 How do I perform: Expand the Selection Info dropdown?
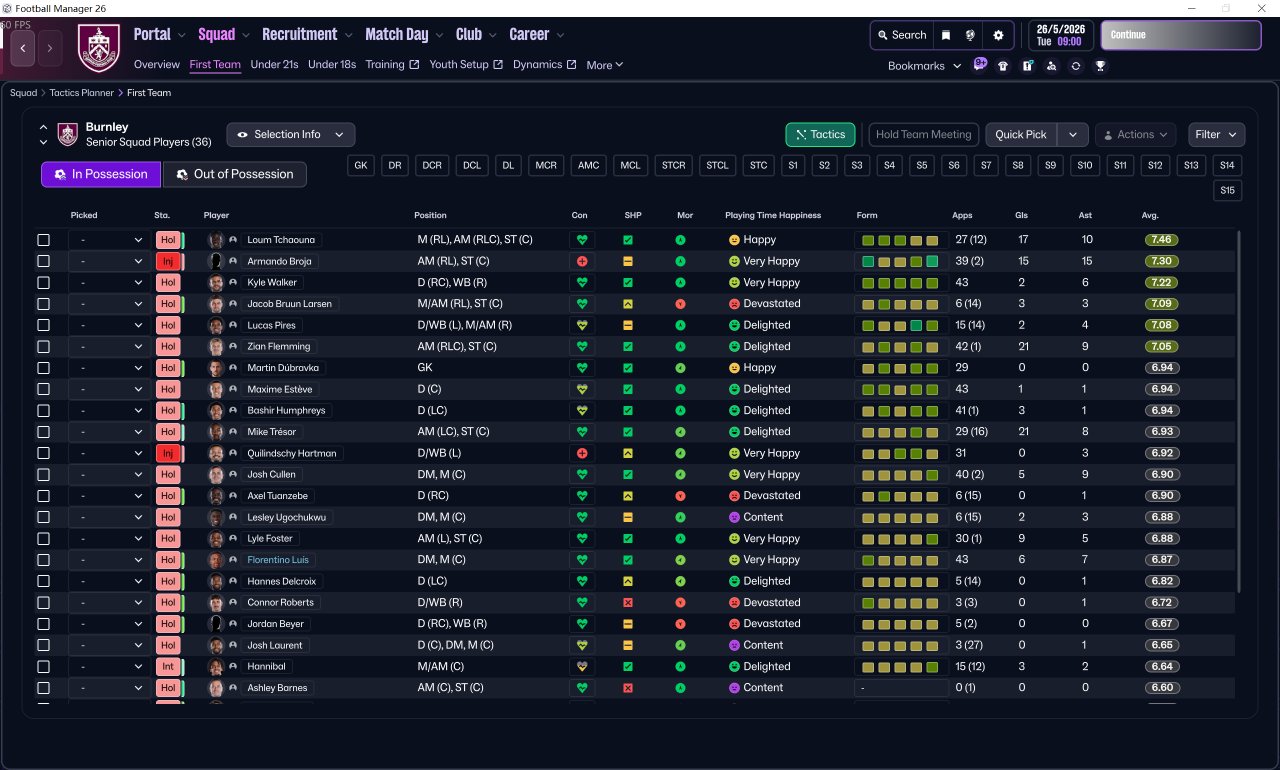[x=290, y=134]
